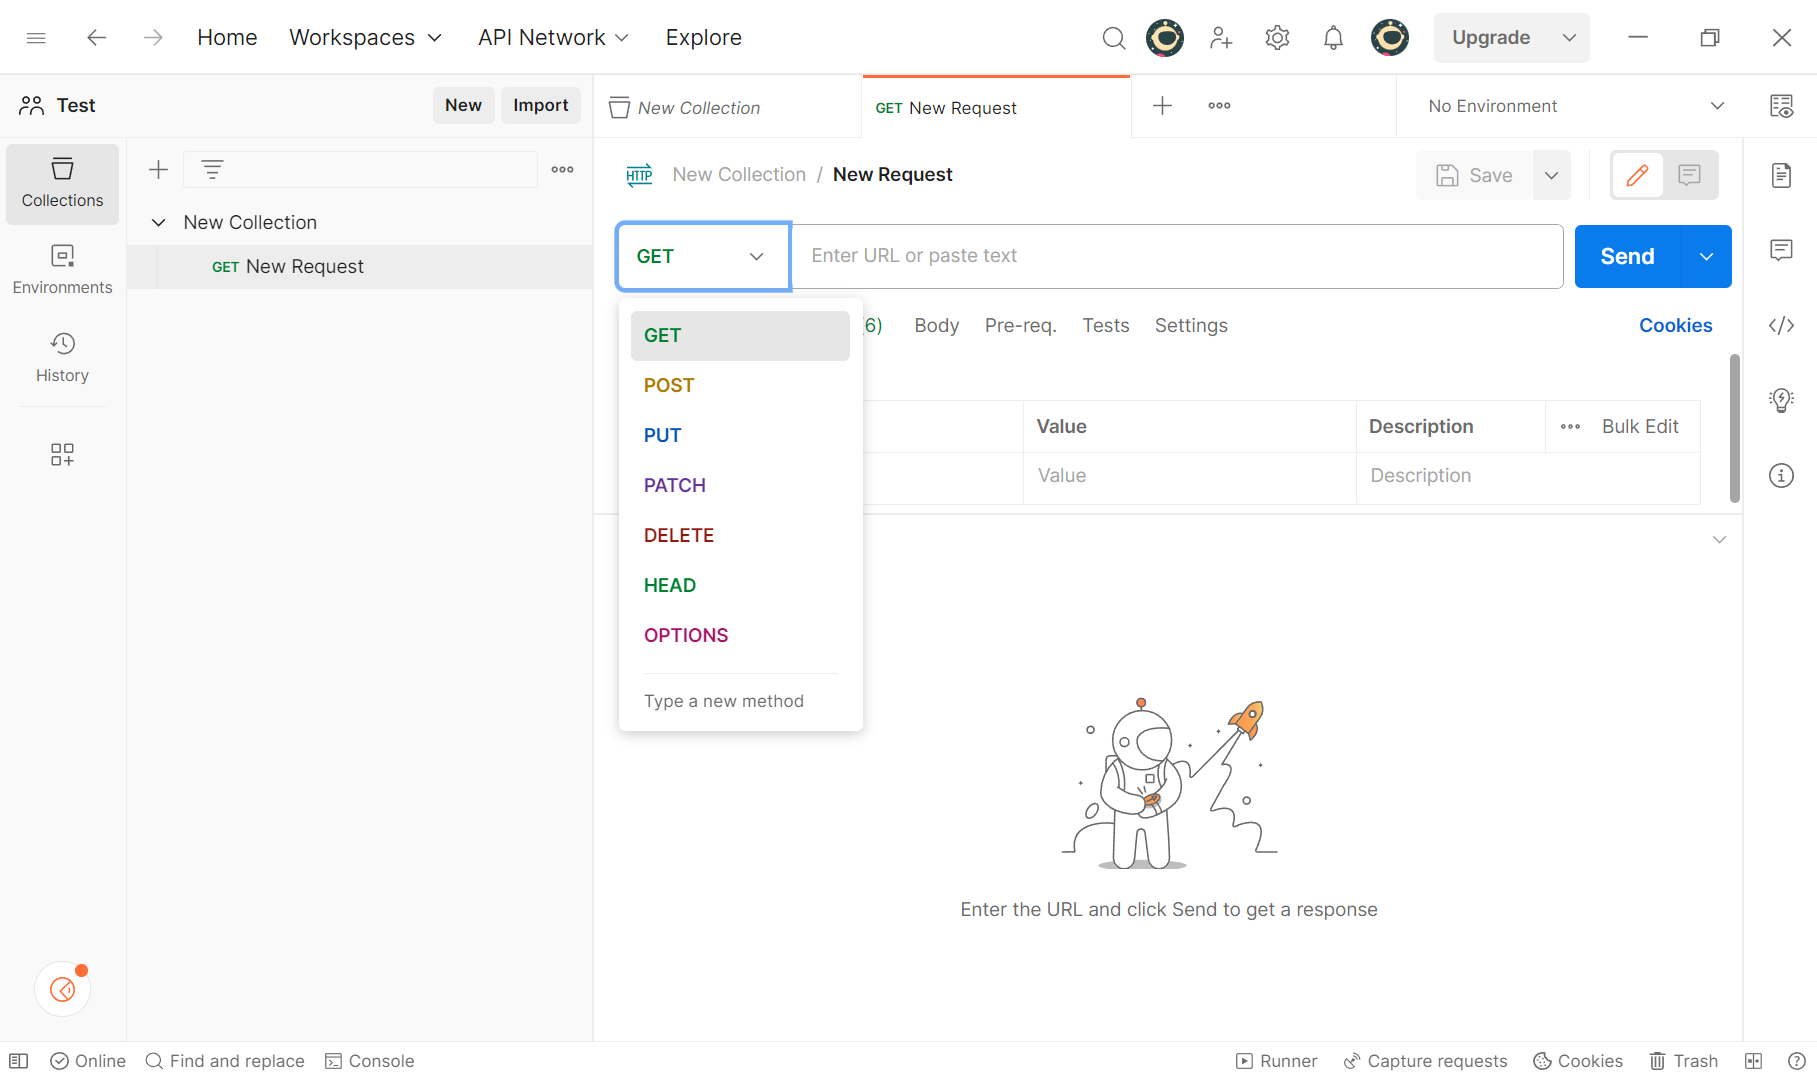Select DELETE from the method list
Screen dimensions: 1817x1080
(740, 536)
